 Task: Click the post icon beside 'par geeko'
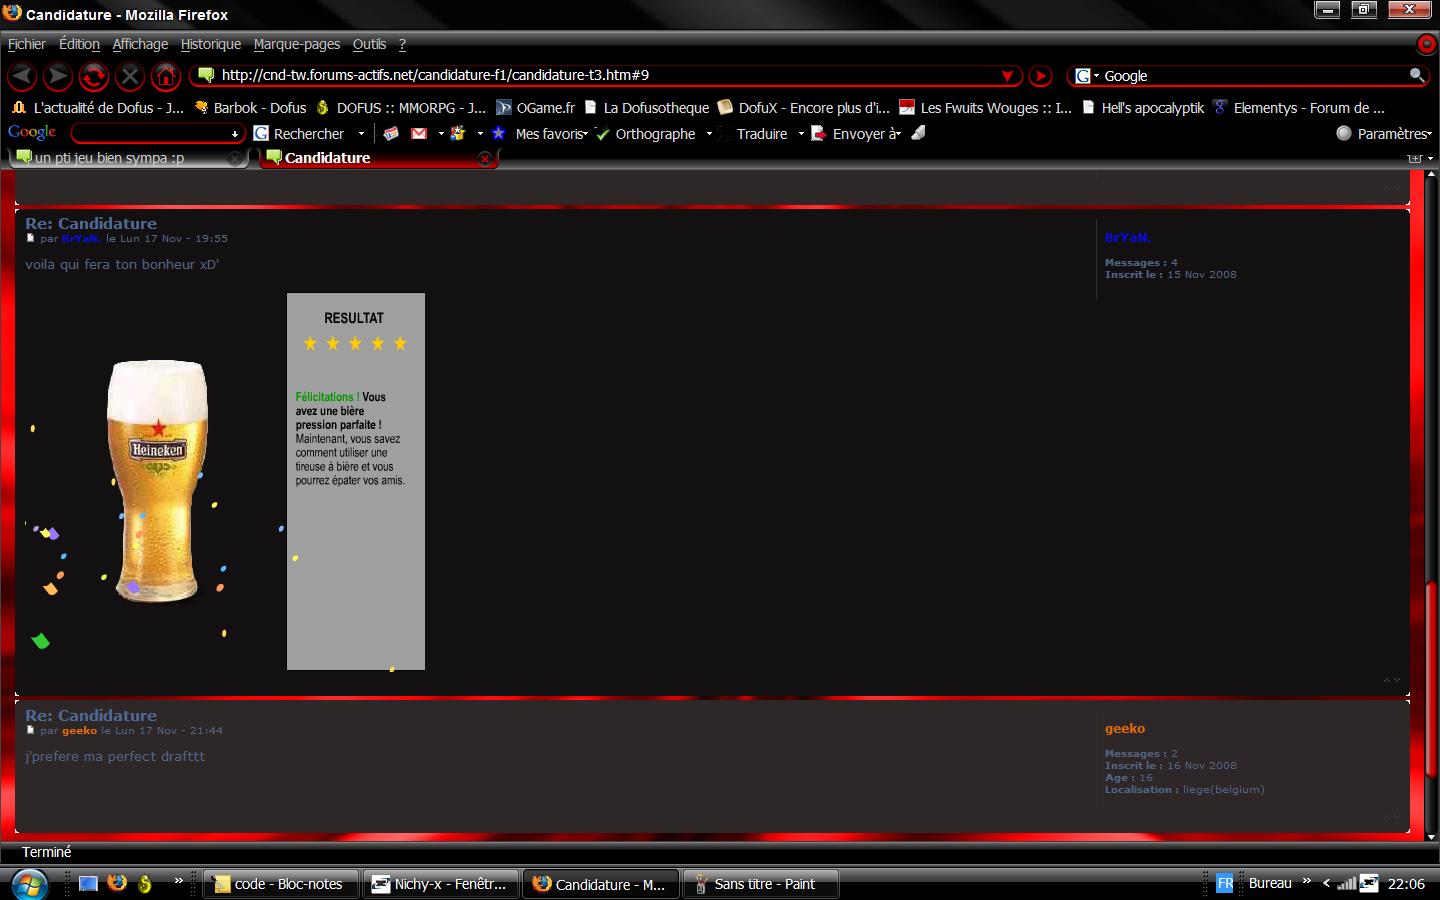tap(31, 731)
